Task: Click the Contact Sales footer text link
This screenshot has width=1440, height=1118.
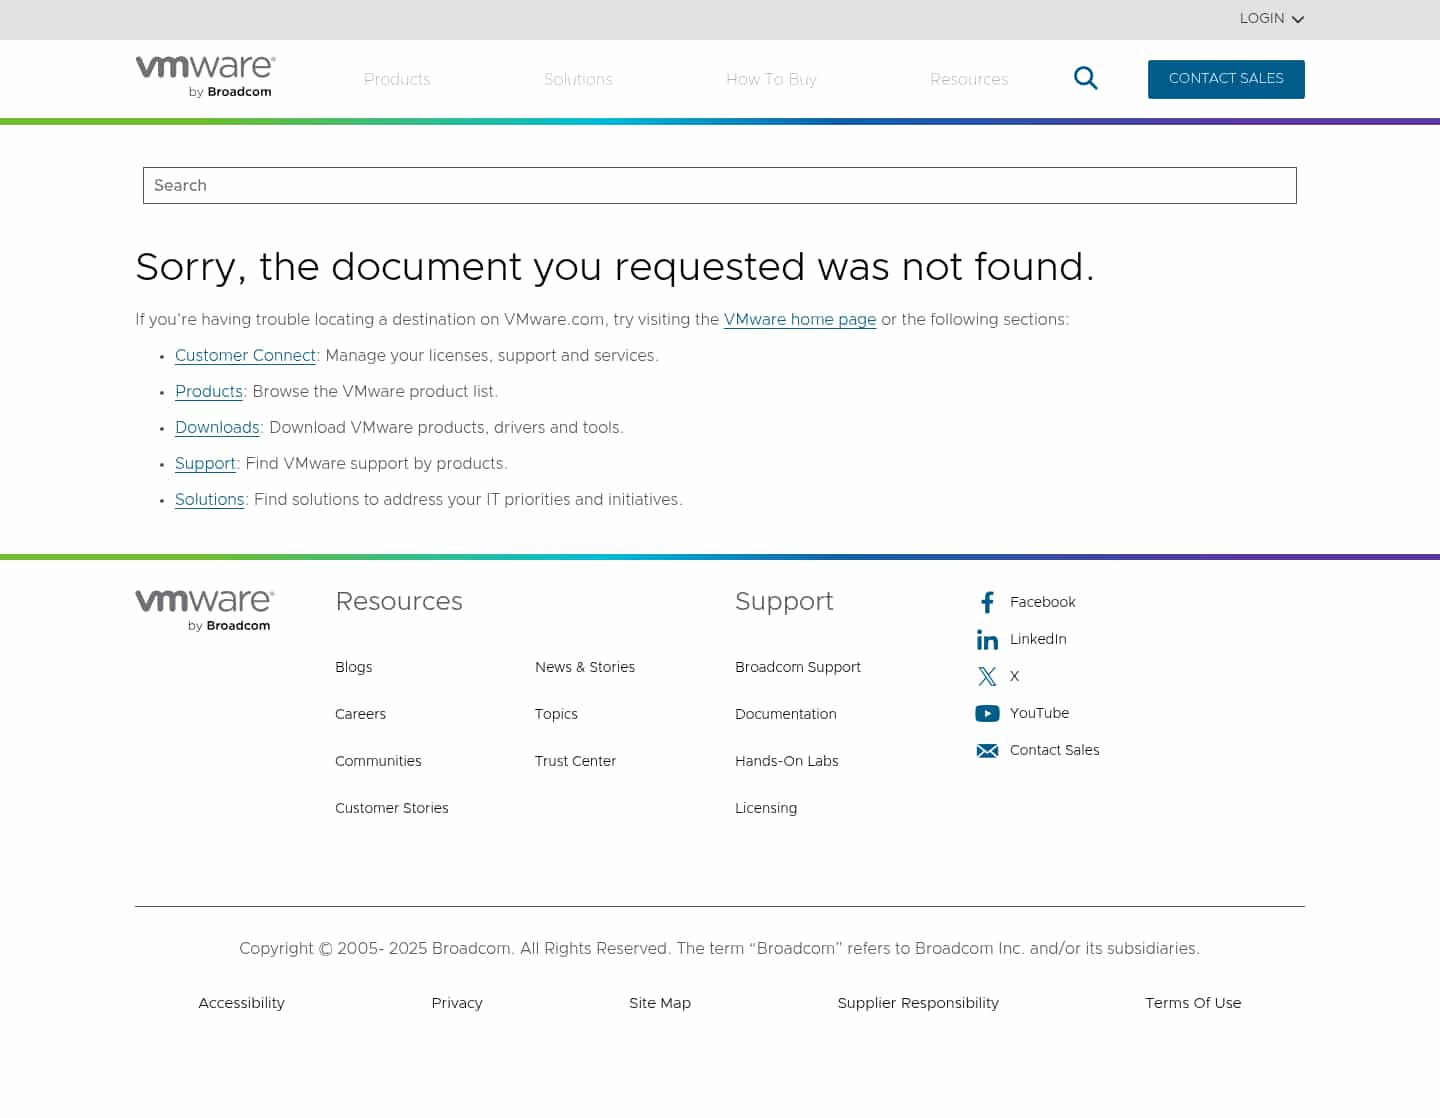Action: point(1055,750)
